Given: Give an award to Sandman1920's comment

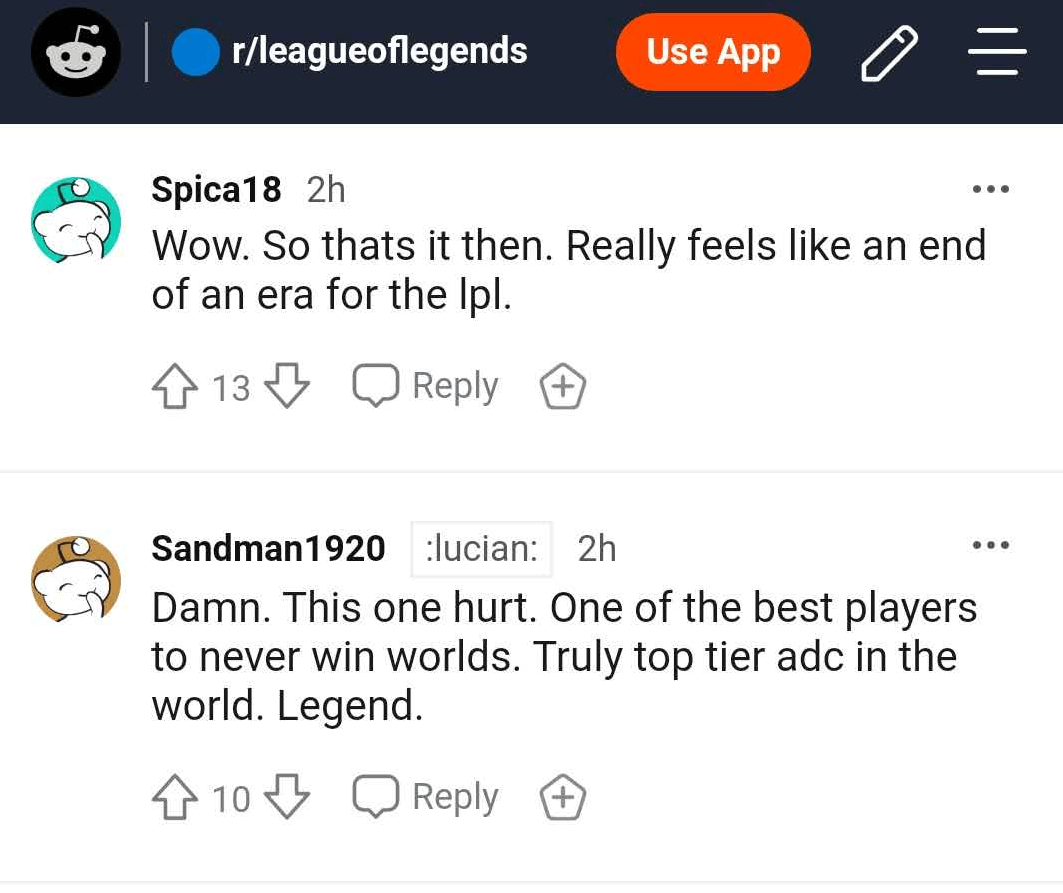Looking at the screenshot, I should pos(563,798).
